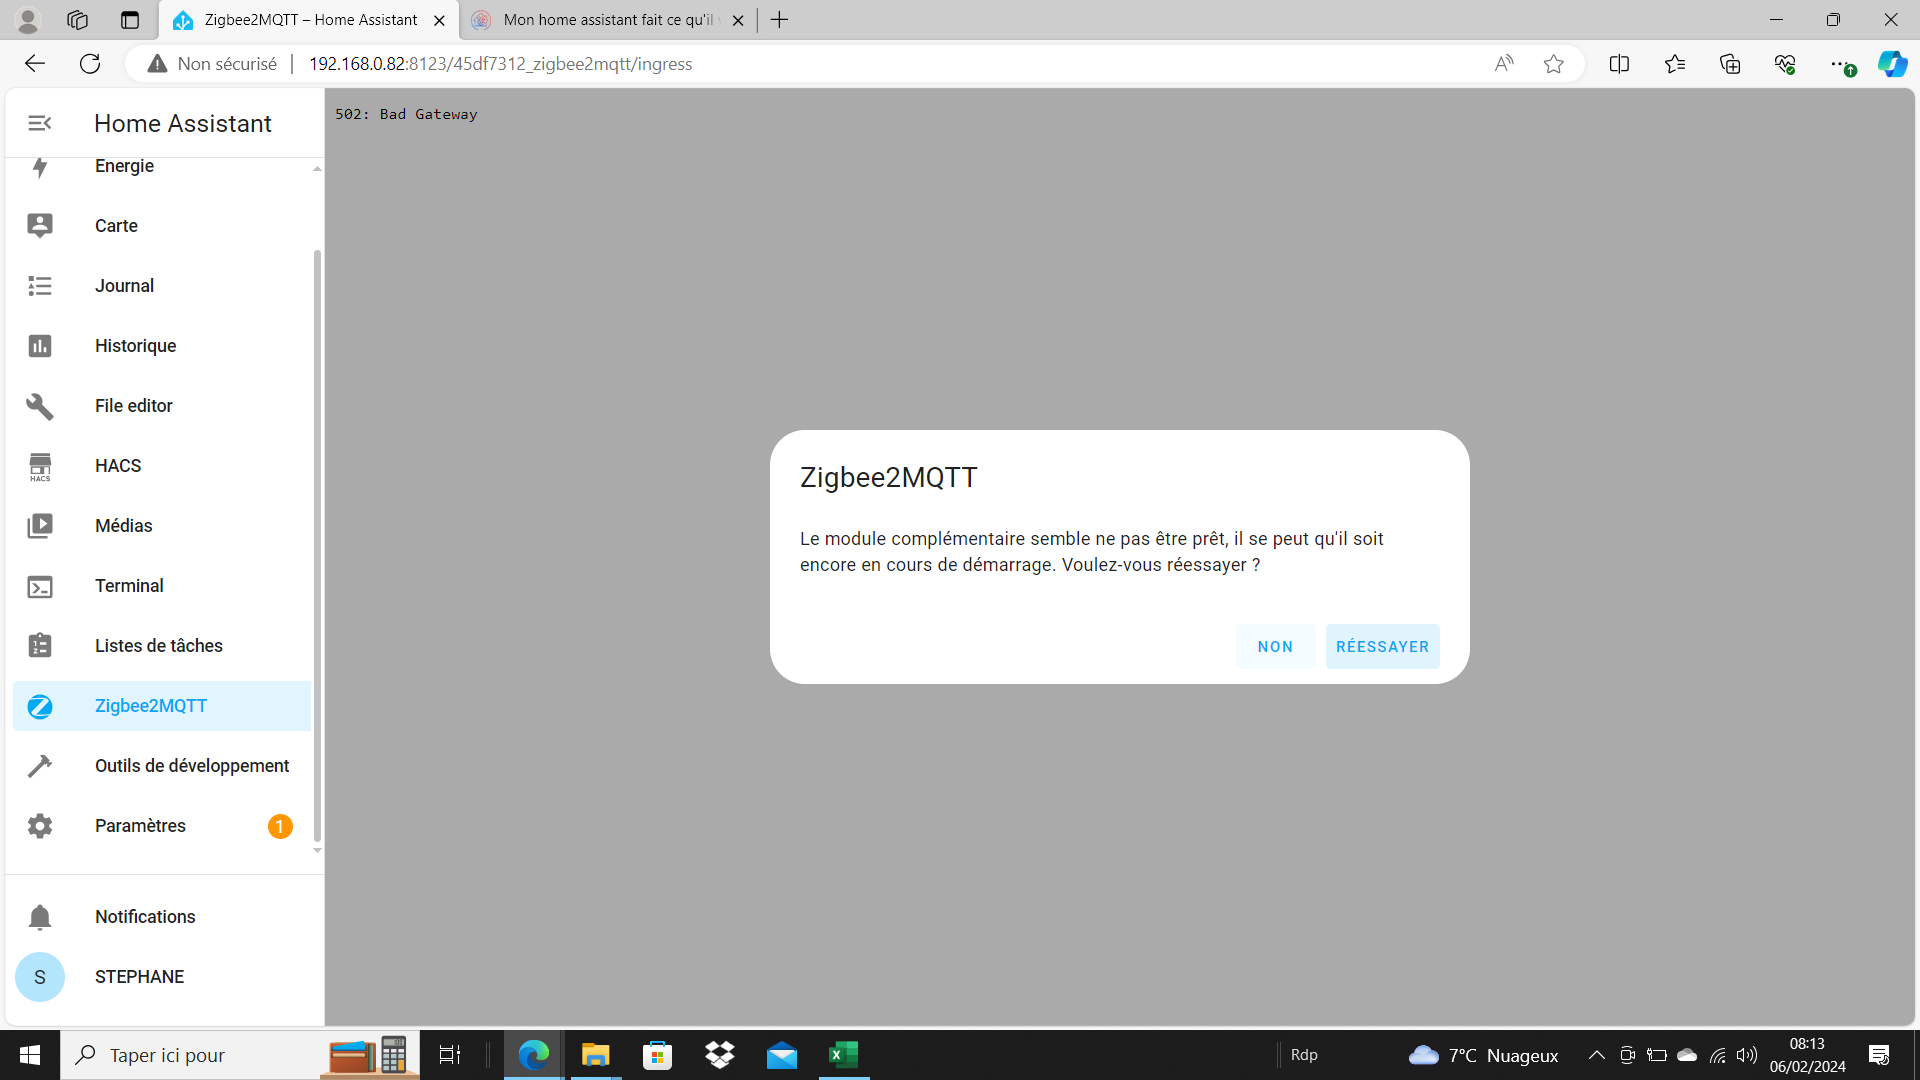Open the Historique chart icon
The image size is (1920, 1080).
[40, 346]
